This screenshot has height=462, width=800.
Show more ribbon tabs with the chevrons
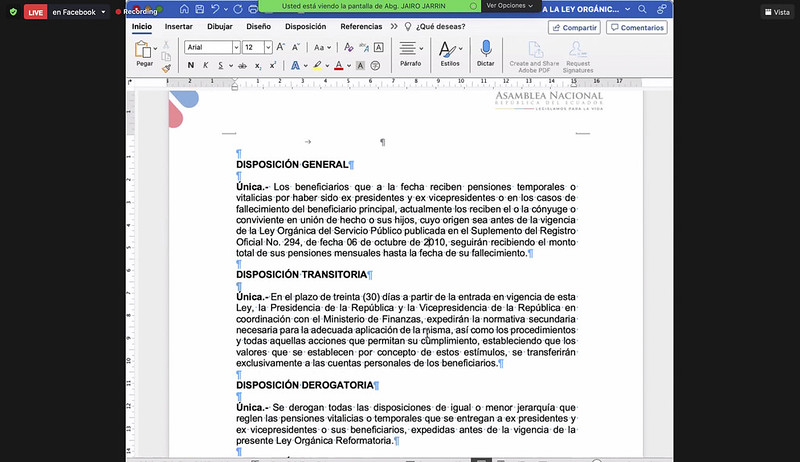[x=394, y=27]
